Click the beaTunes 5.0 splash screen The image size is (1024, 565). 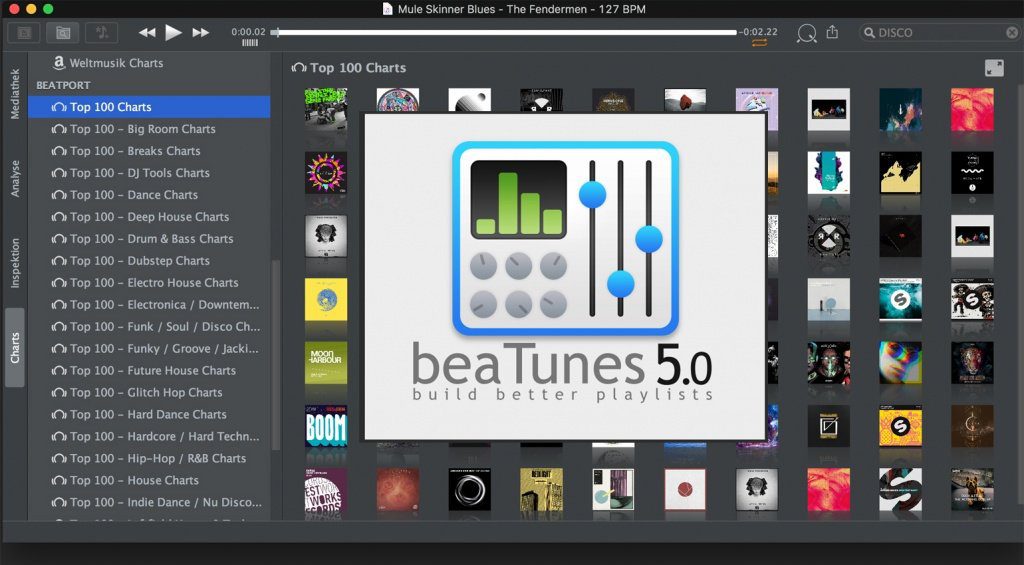(565, 277)
